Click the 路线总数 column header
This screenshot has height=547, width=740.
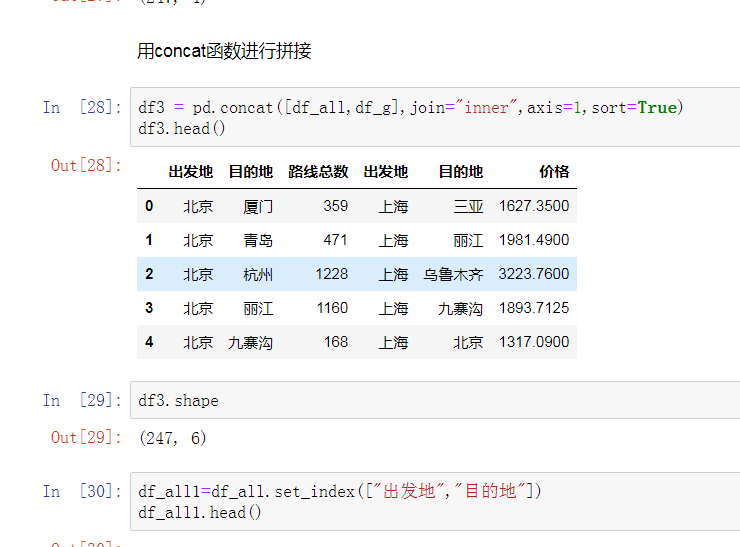[318, 171]
